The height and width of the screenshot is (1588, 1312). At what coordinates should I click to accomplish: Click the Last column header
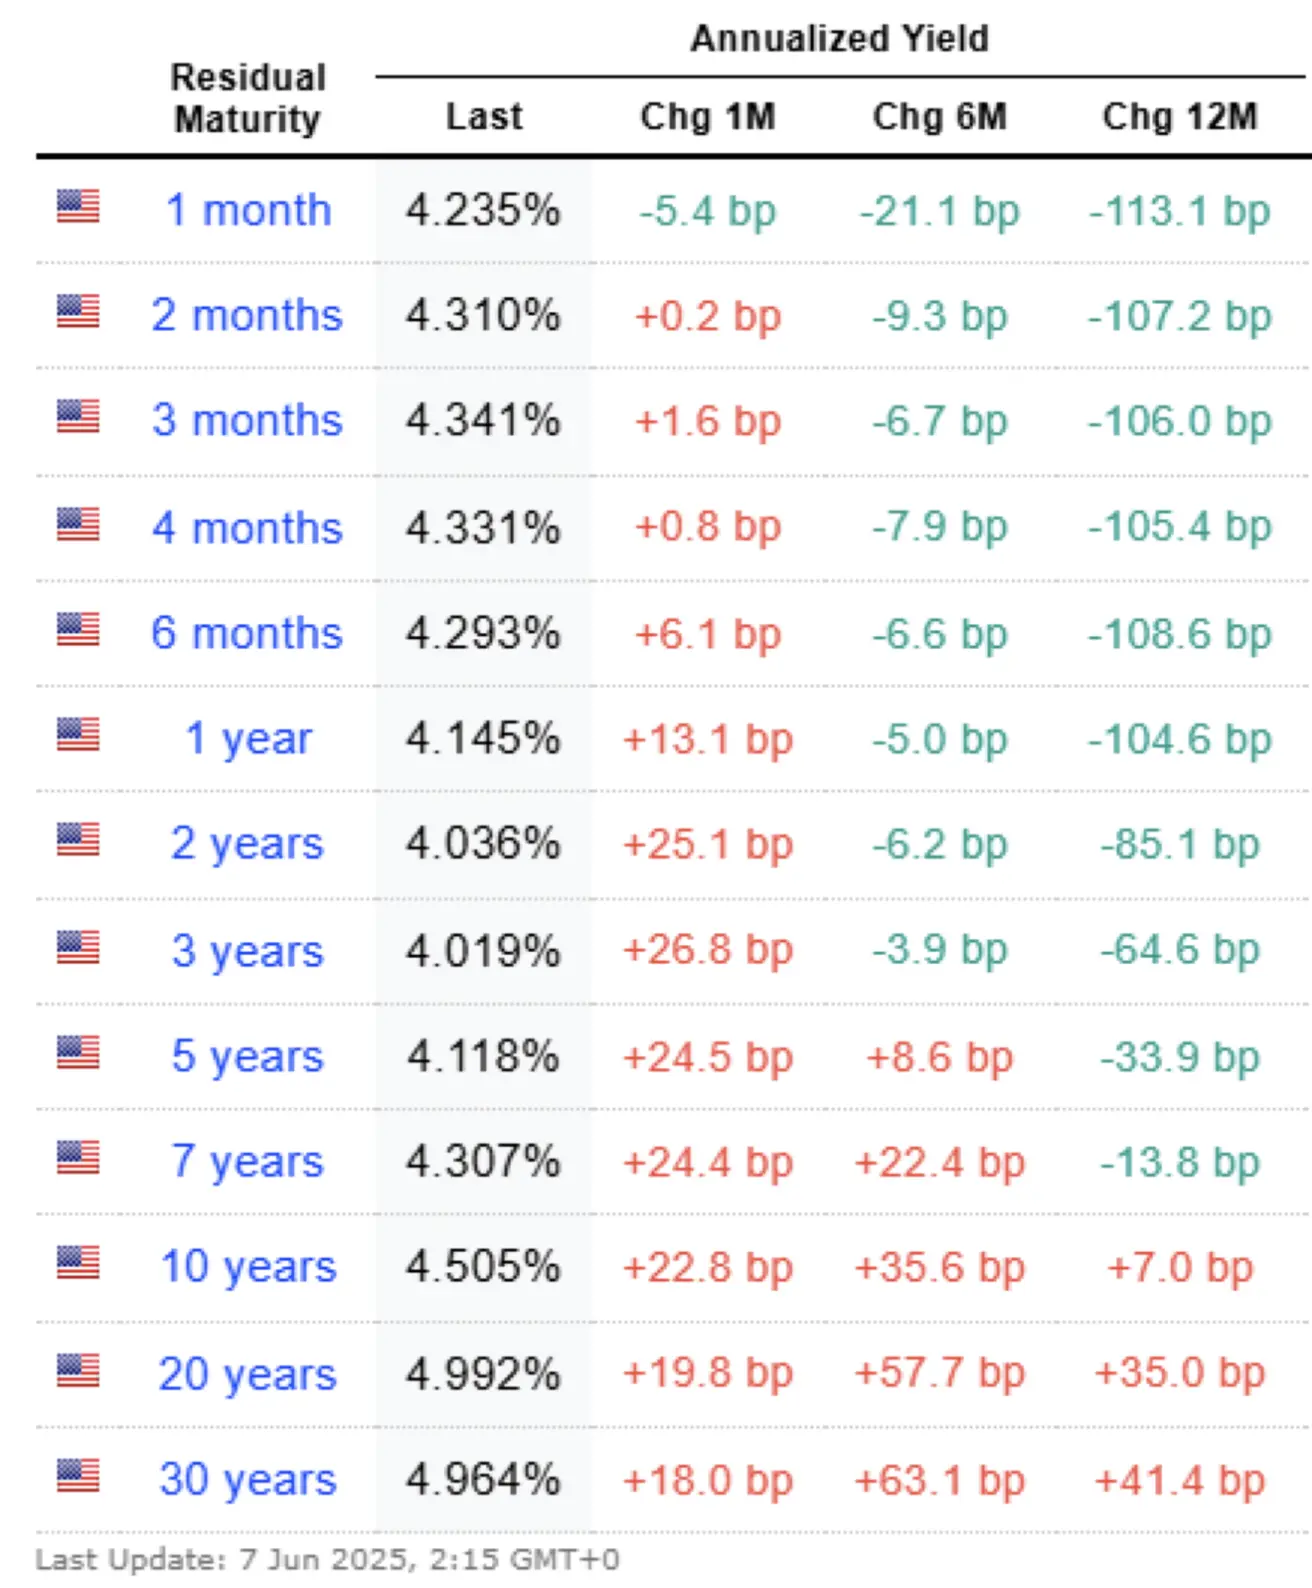click(x=484, y=116)
